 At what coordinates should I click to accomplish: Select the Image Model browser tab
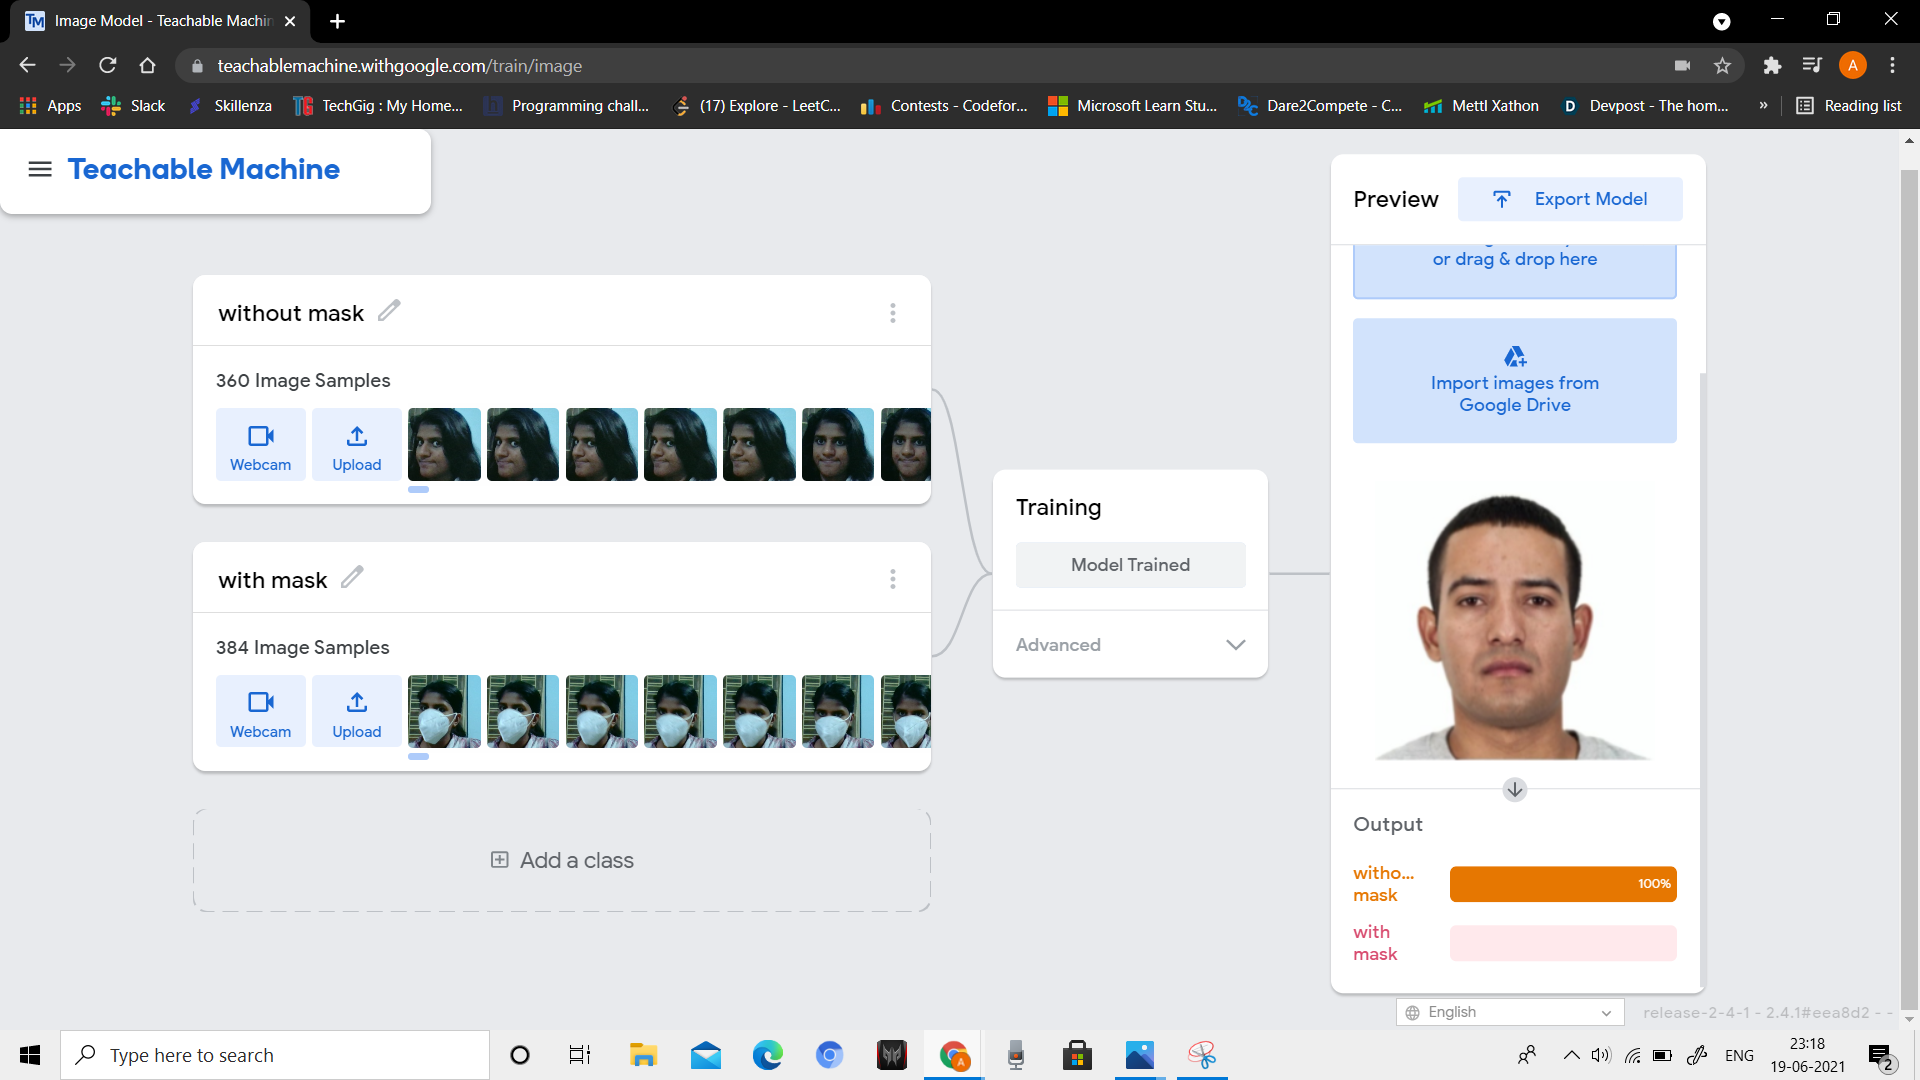(x=160, y=21)
